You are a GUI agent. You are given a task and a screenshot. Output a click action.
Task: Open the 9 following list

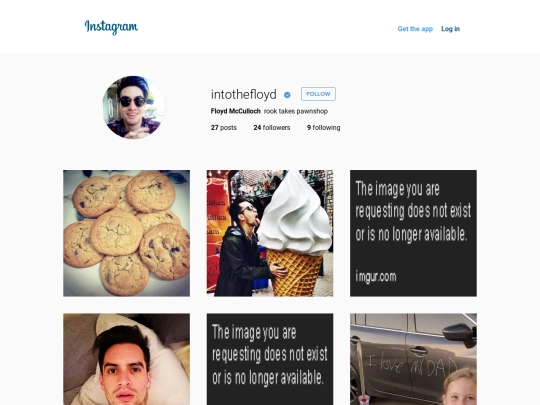323,127
